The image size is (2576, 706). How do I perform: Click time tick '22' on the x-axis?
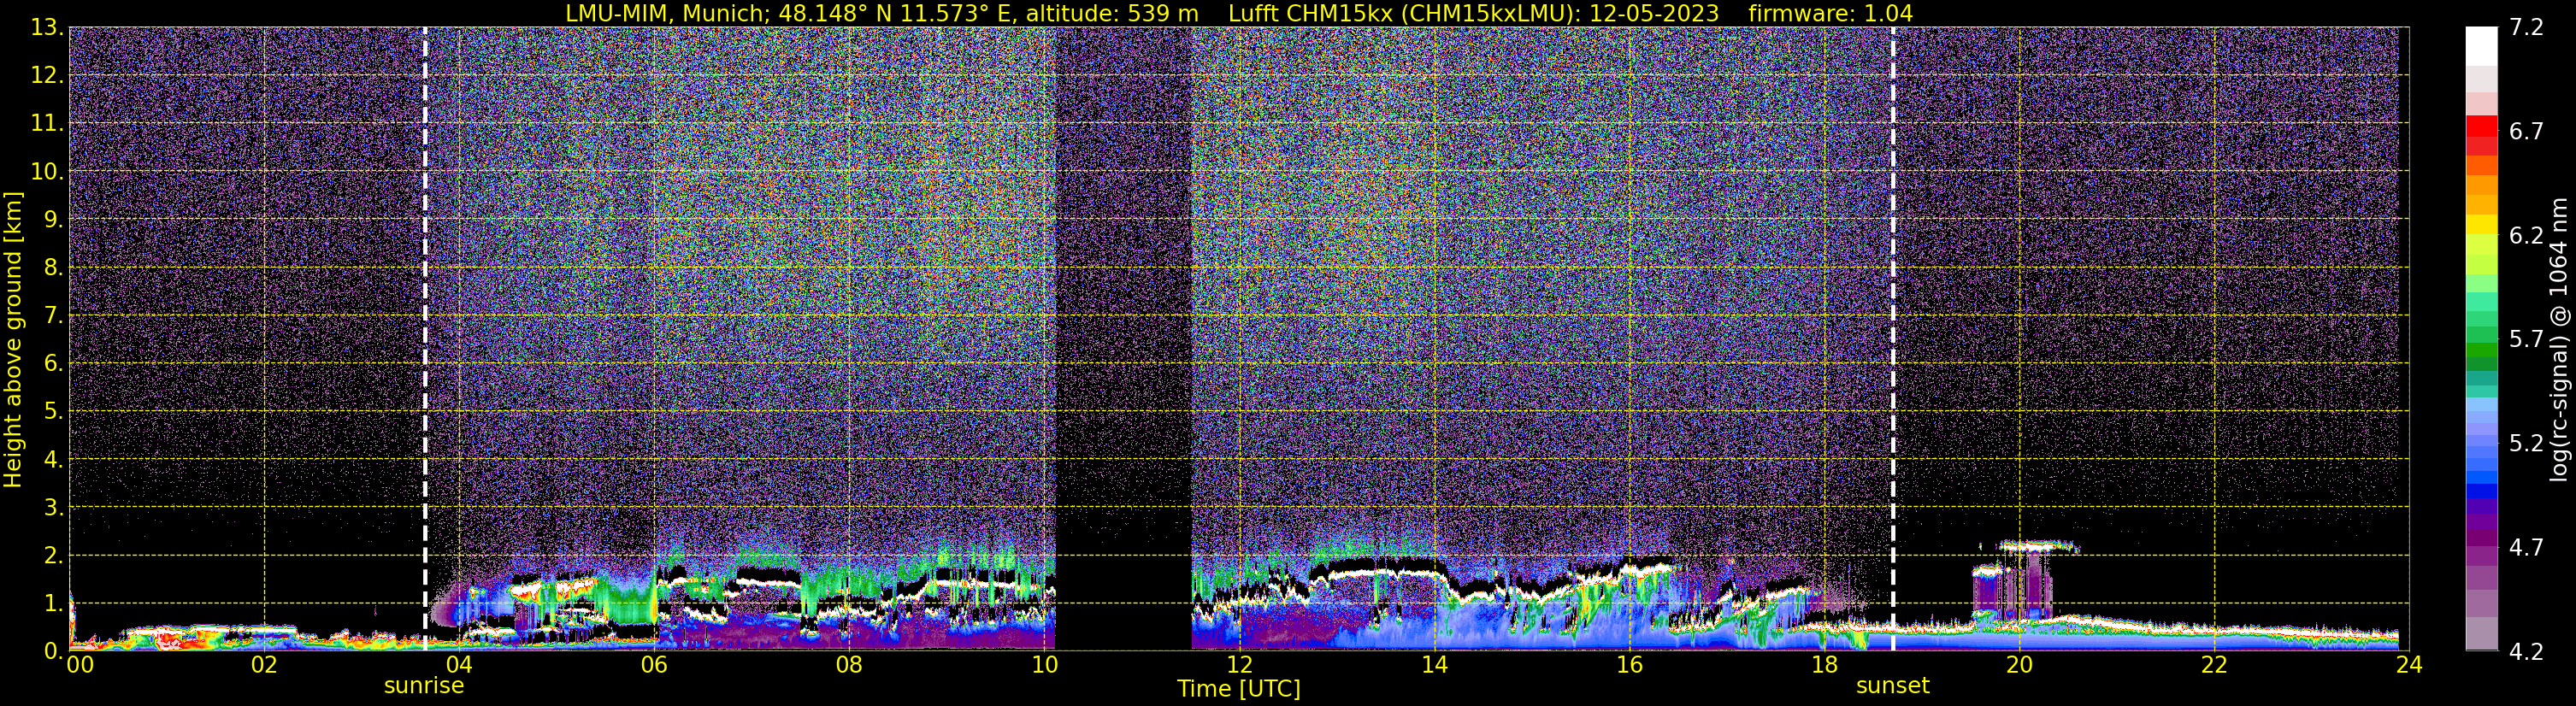click(2214, 665)
